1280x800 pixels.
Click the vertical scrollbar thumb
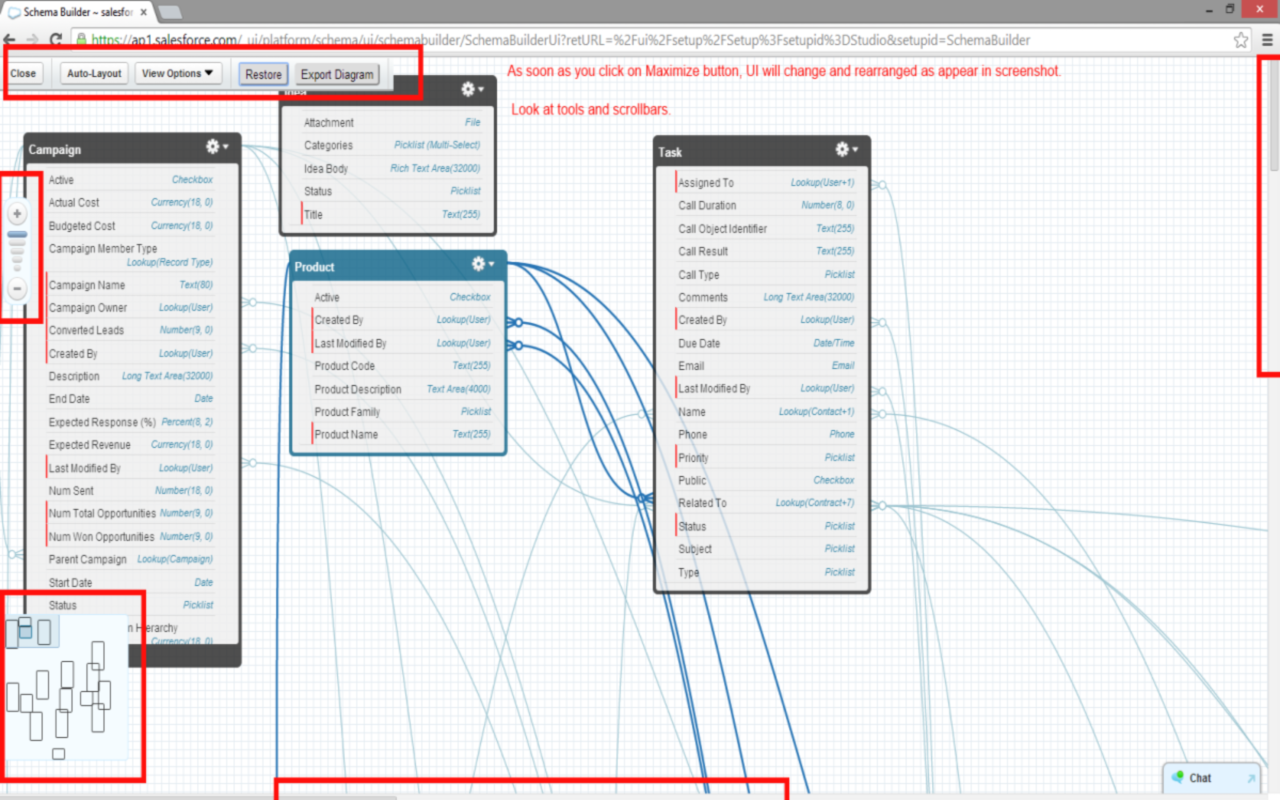point(1273,115)
